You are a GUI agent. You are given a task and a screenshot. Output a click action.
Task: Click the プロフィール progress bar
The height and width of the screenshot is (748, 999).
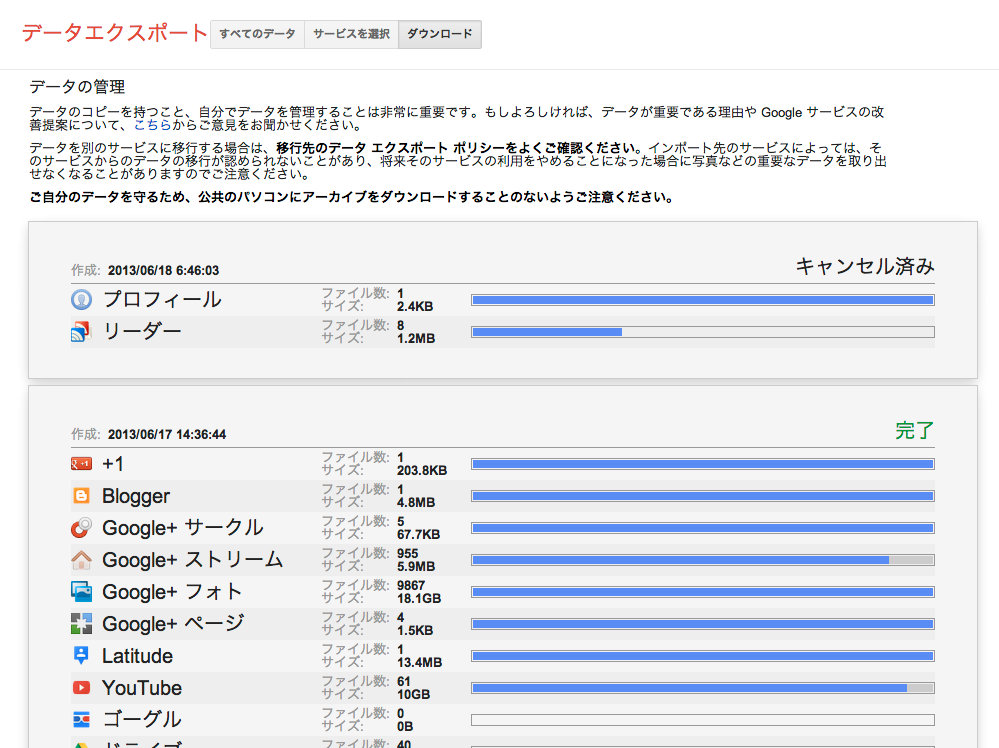[x=703, y=300]
